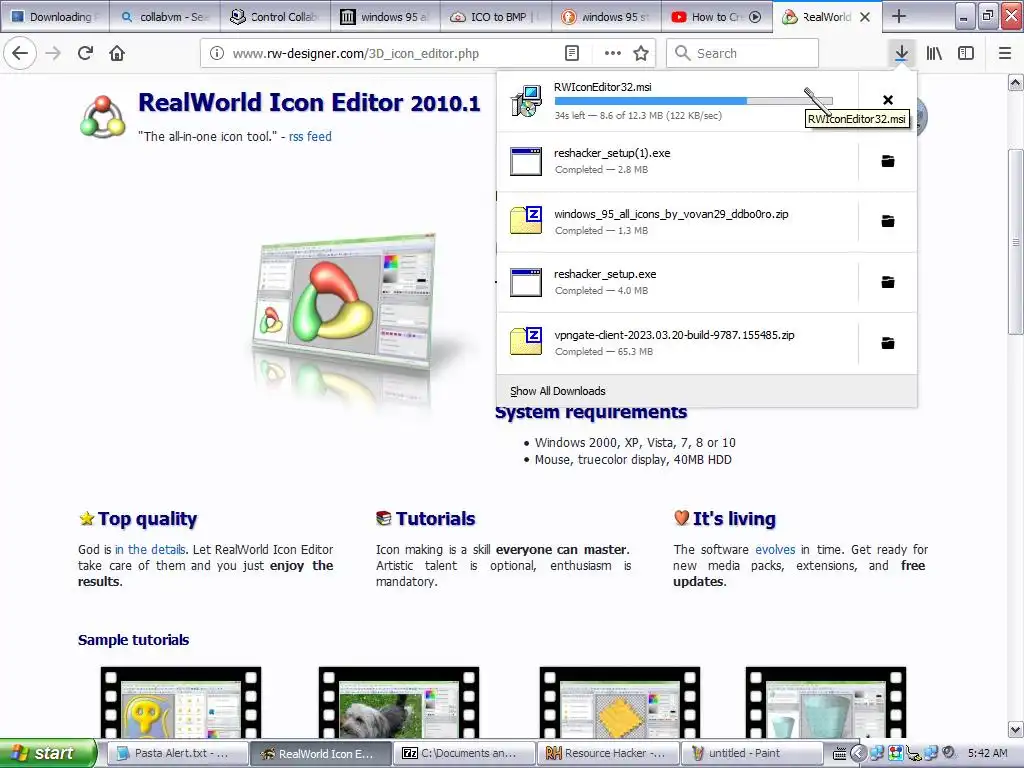This screenshot has width=1024, height=768.
Task: Select the vpngate-client zip download entry
Action: pos(677,344)
